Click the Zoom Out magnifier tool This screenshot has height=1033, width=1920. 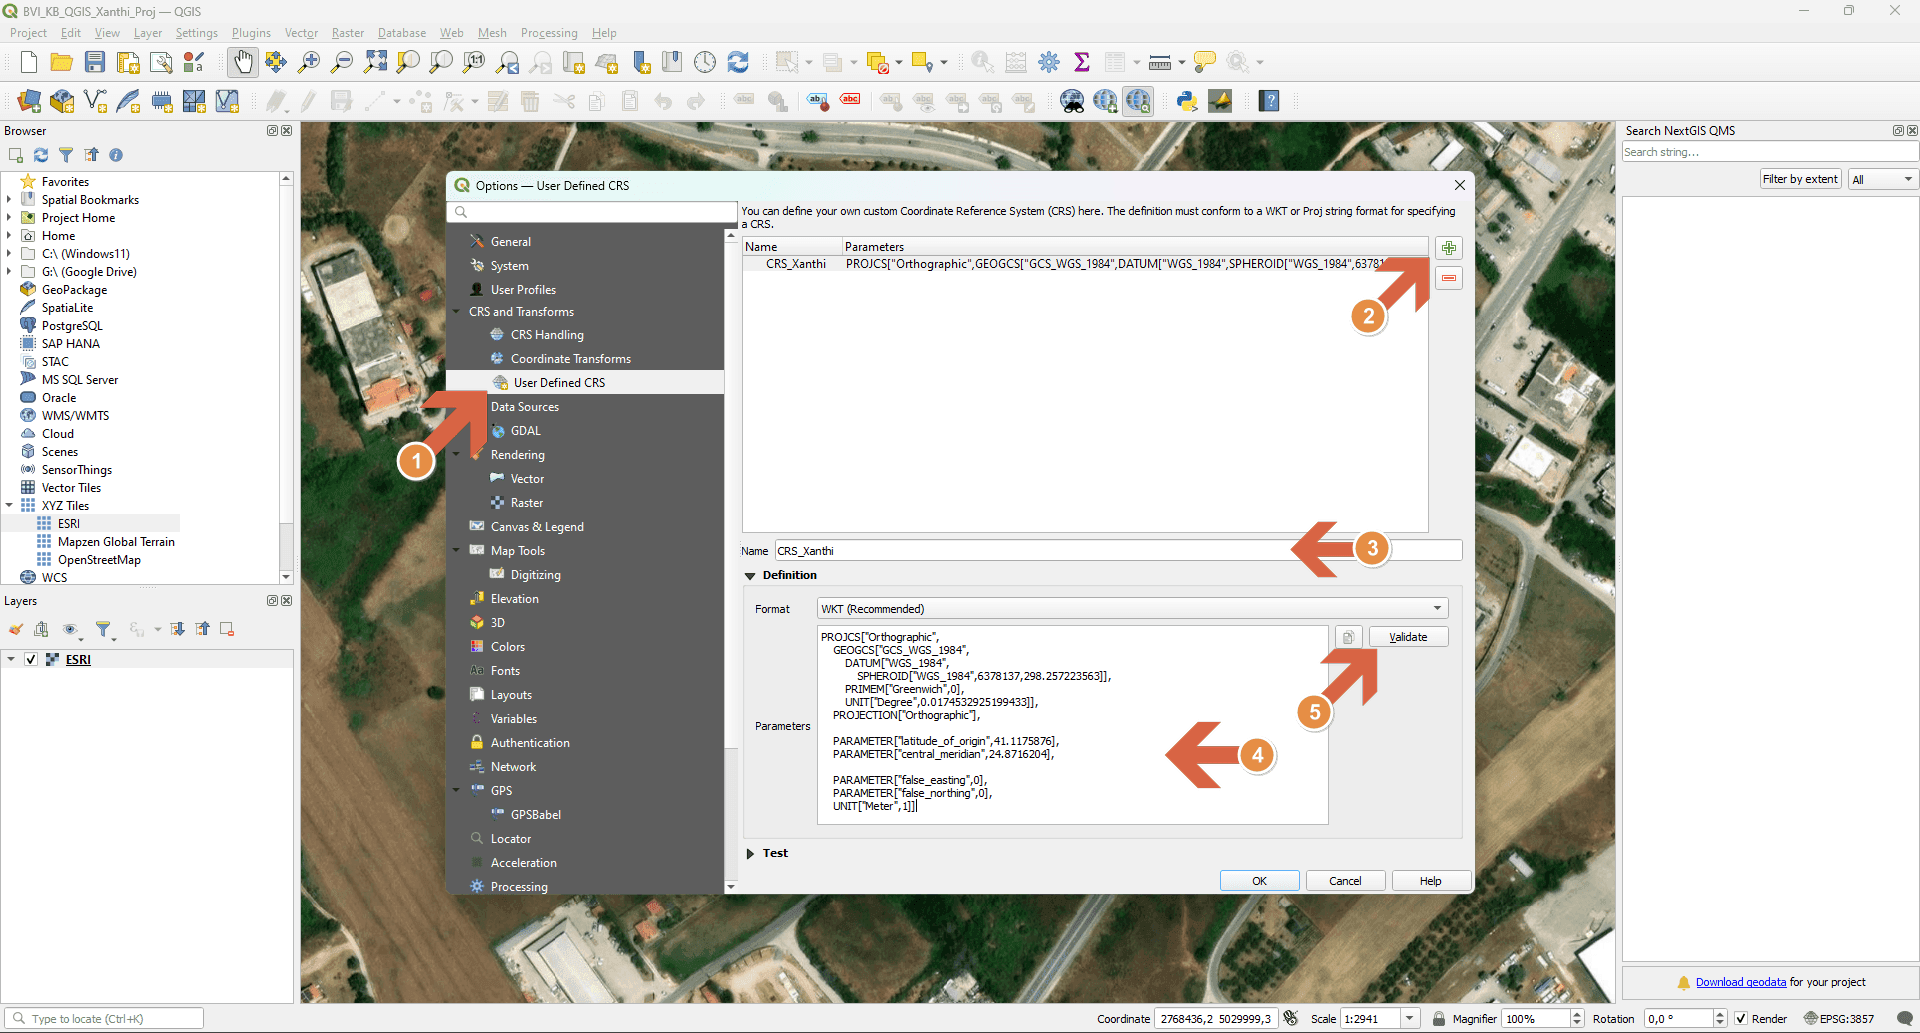click(342, 62)
